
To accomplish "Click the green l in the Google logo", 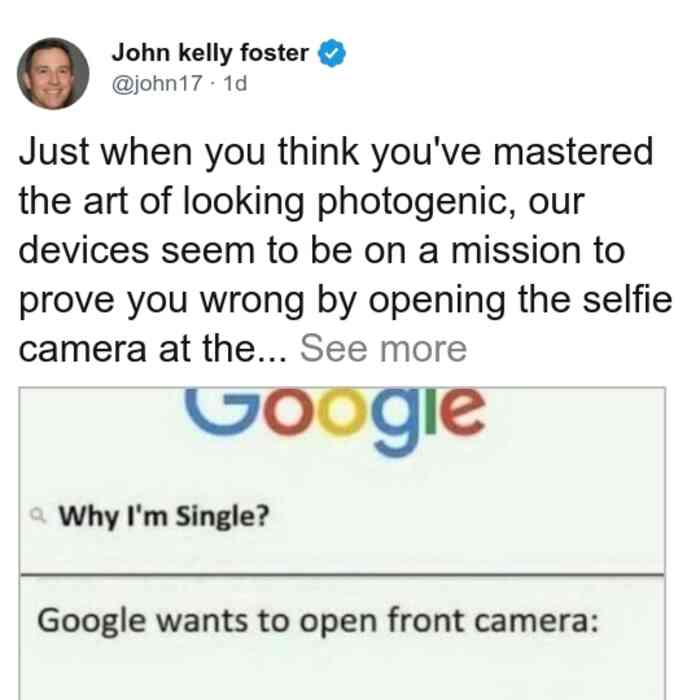I will point(431,411).
